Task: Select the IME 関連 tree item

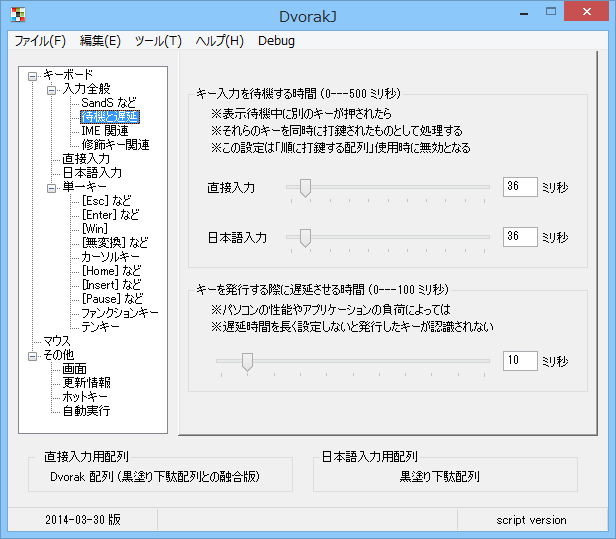Action: tap(104, 130)
